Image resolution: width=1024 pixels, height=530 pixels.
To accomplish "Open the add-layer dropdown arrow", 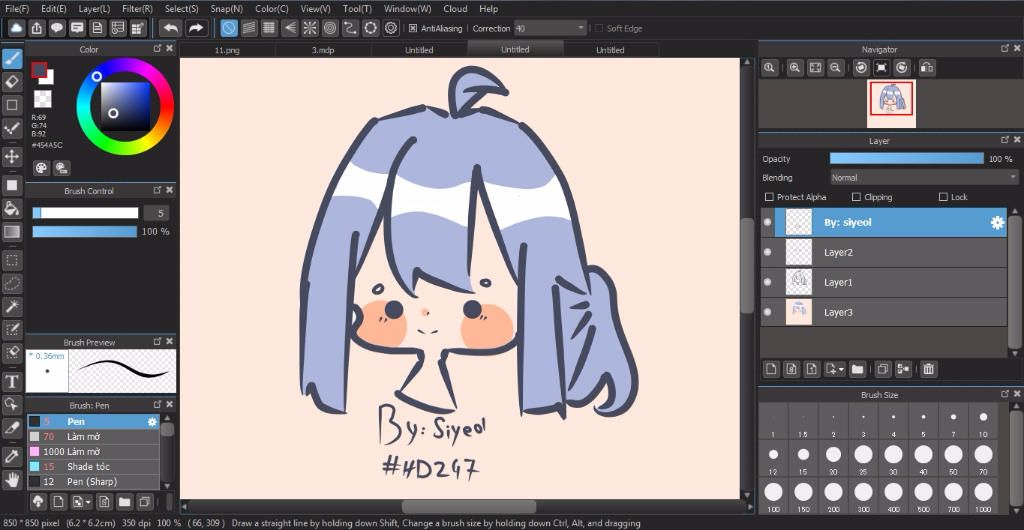I will pos(841,369).
